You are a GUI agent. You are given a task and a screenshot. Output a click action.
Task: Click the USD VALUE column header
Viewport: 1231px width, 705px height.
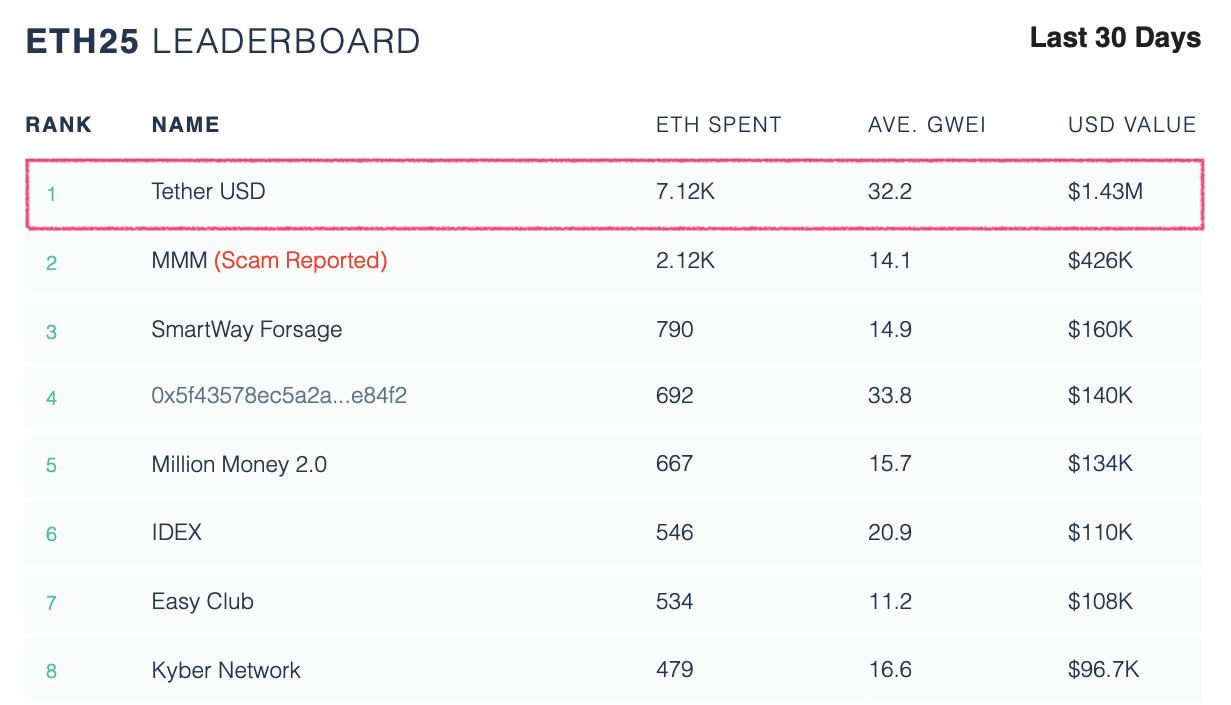1132,125
